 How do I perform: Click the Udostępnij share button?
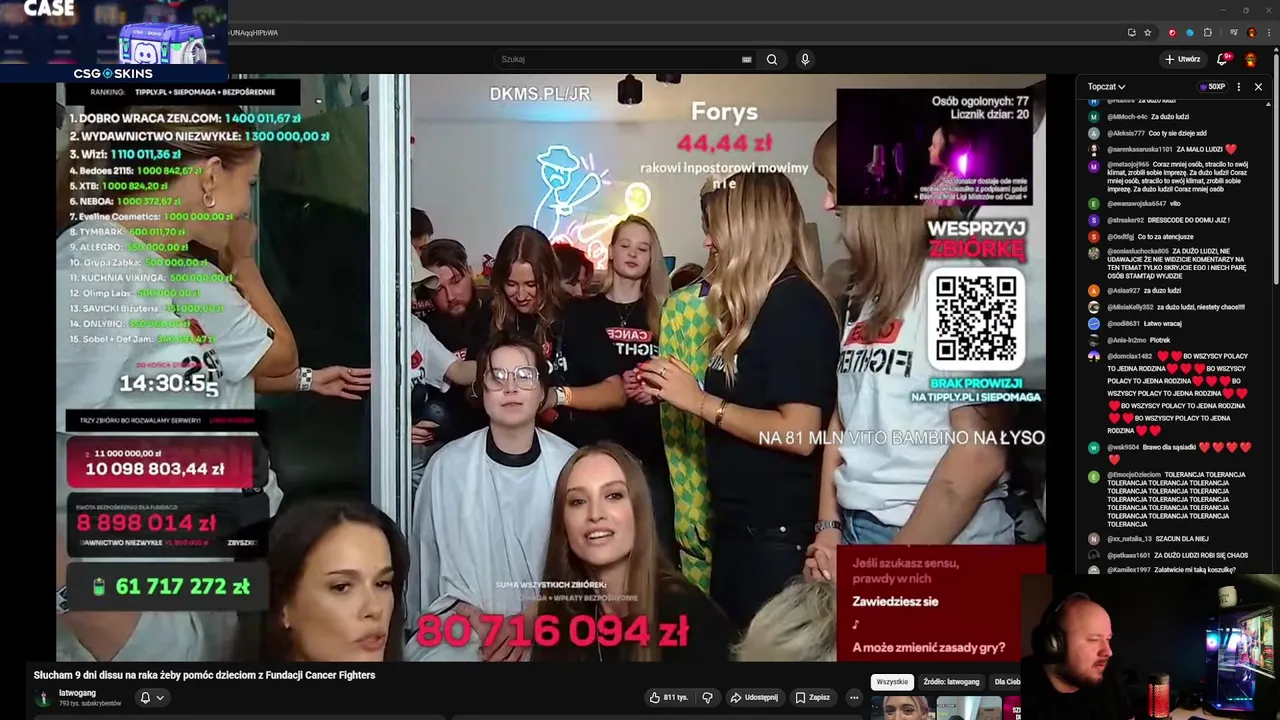[x=754, y=697]
